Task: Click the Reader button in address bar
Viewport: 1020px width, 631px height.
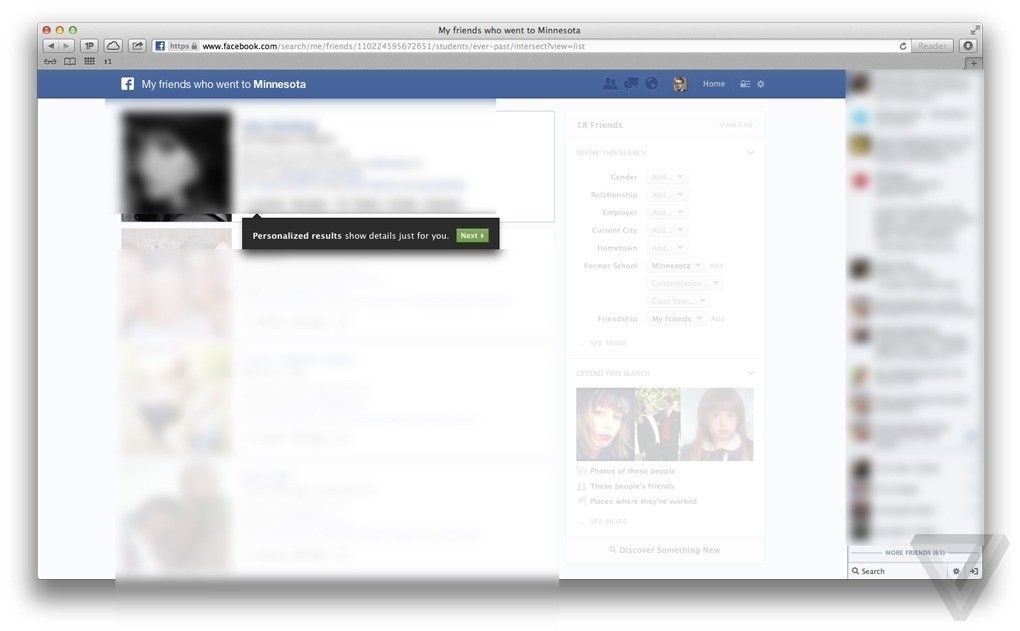Action: tap(932, 46)
